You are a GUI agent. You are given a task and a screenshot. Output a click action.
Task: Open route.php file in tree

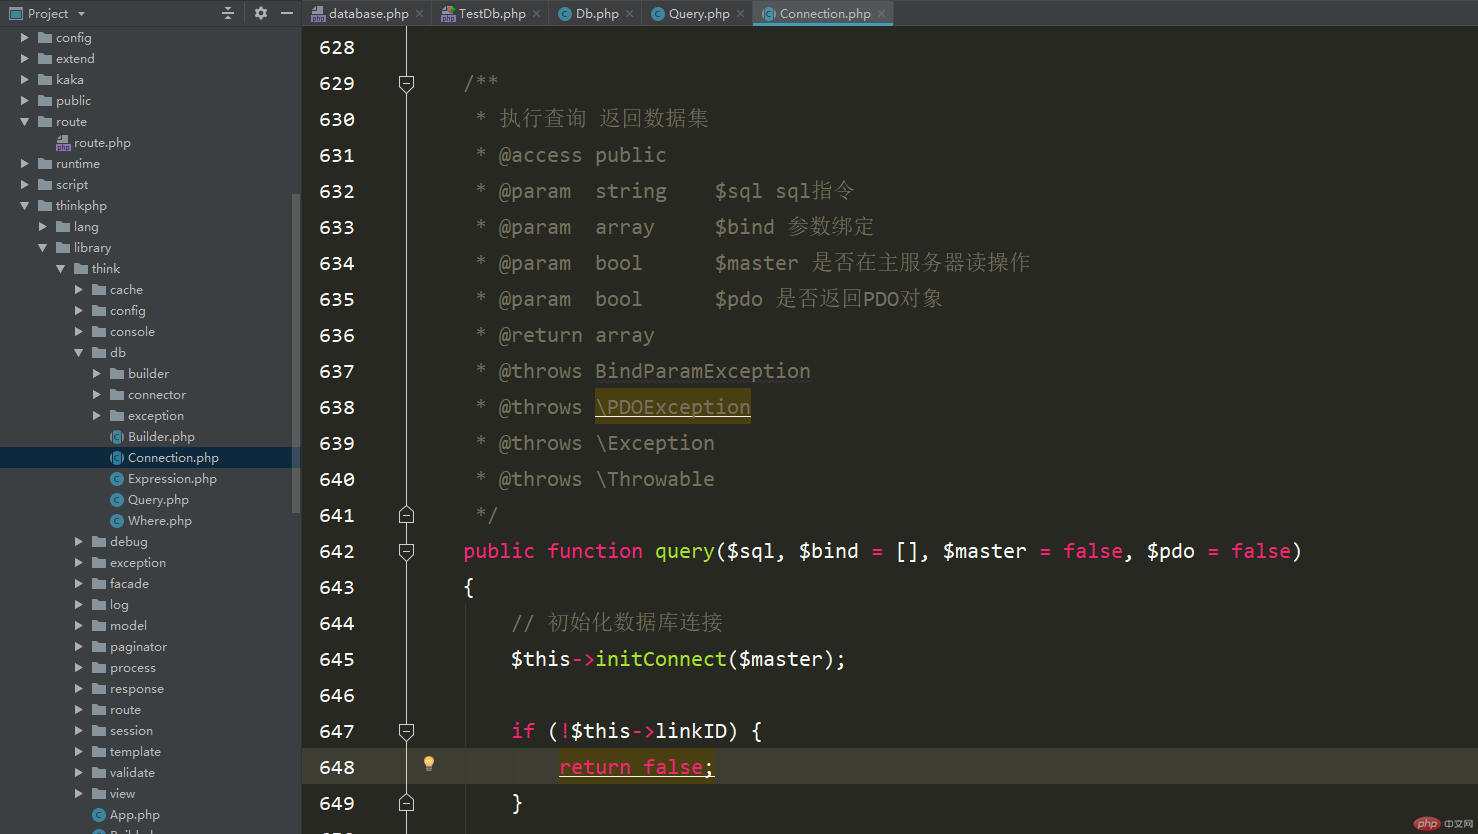102,142
